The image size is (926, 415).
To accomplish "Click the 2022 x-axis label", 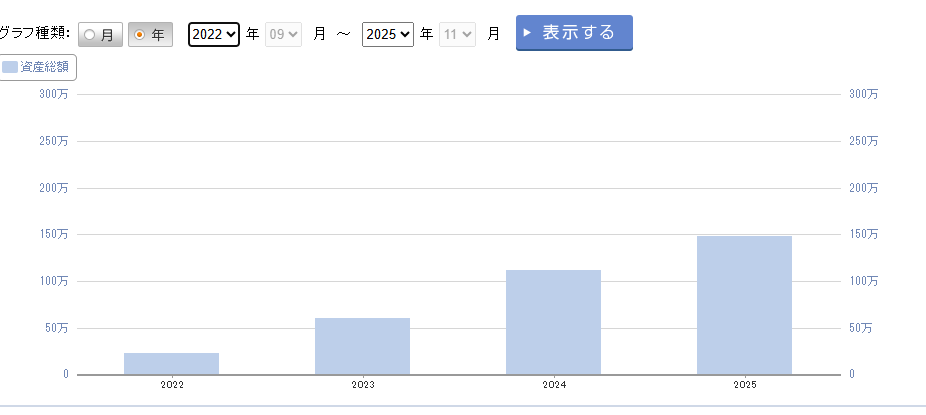I will coord(171,384).
